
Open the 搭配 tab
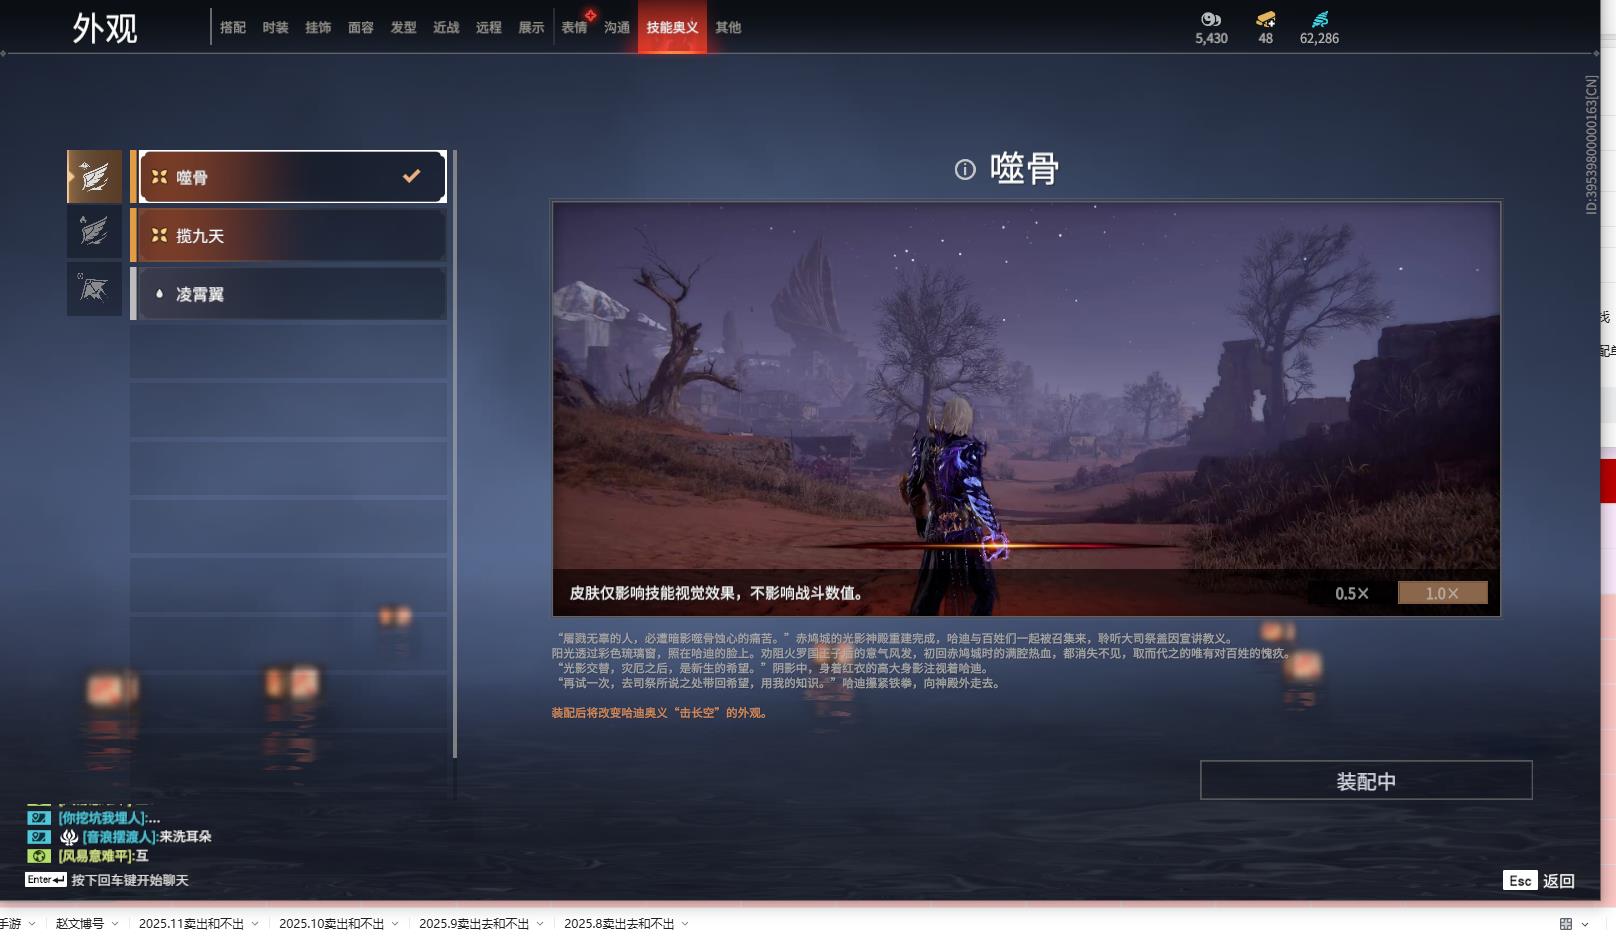(x=233, y=28)
